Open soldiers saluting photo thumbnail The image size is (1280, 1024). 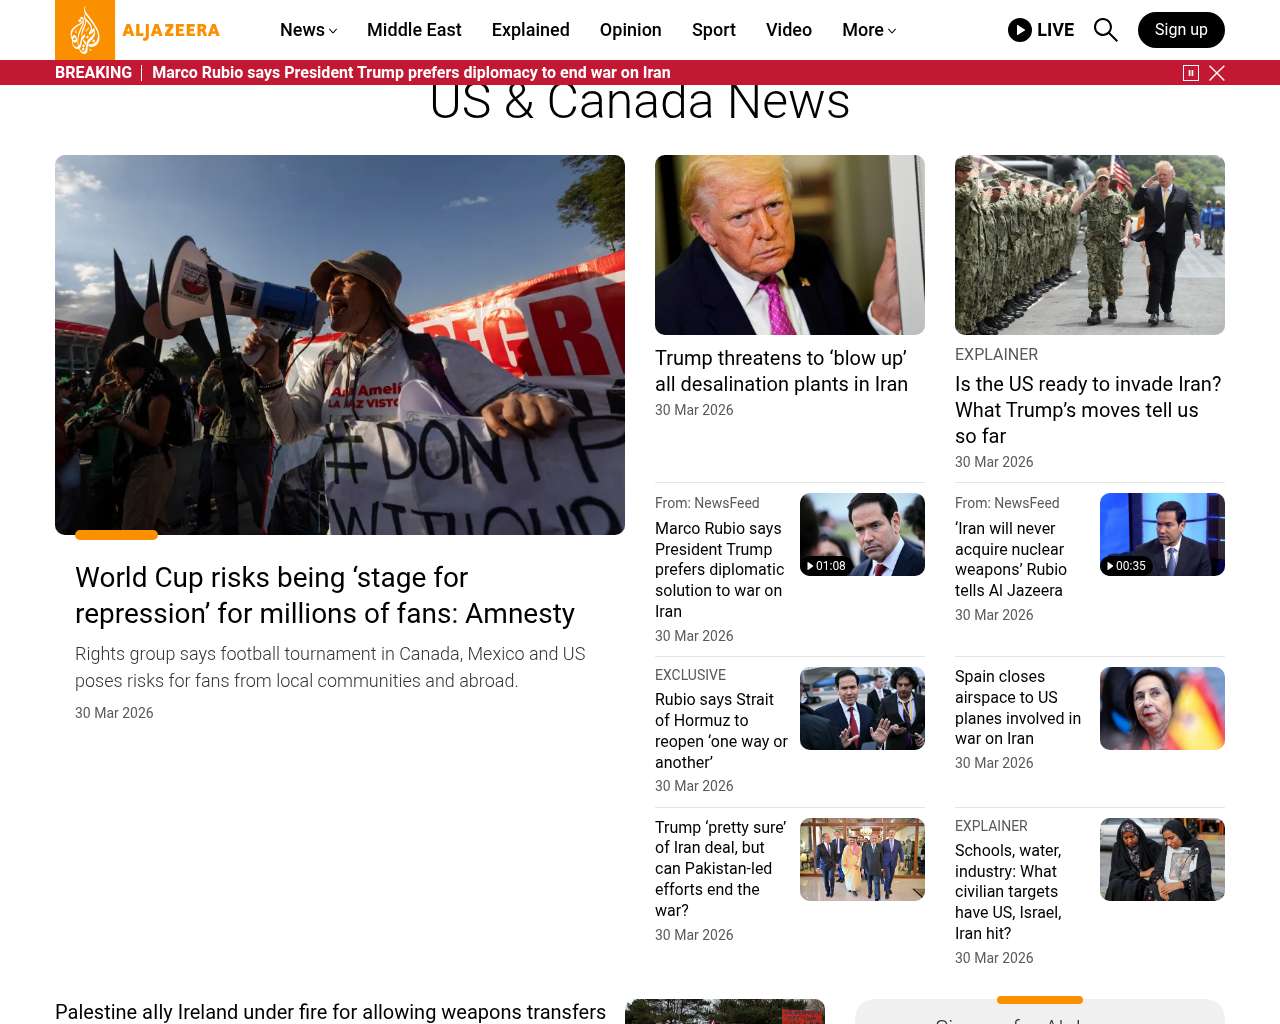pos(1090,245)
